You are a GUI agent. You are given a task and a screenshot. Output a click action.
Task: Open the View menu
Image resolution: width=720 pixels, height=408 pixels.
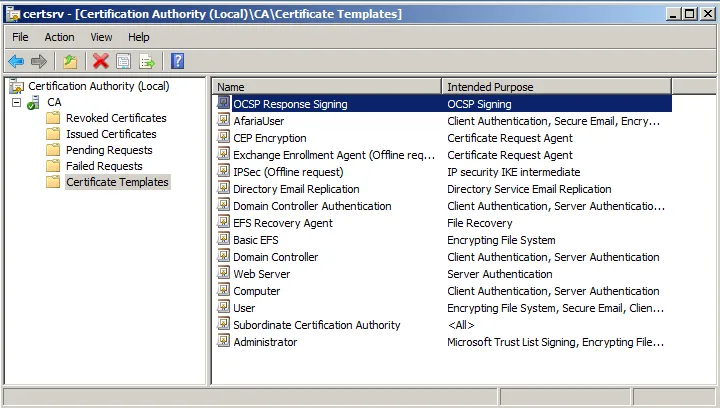click(x=101, y=37)
